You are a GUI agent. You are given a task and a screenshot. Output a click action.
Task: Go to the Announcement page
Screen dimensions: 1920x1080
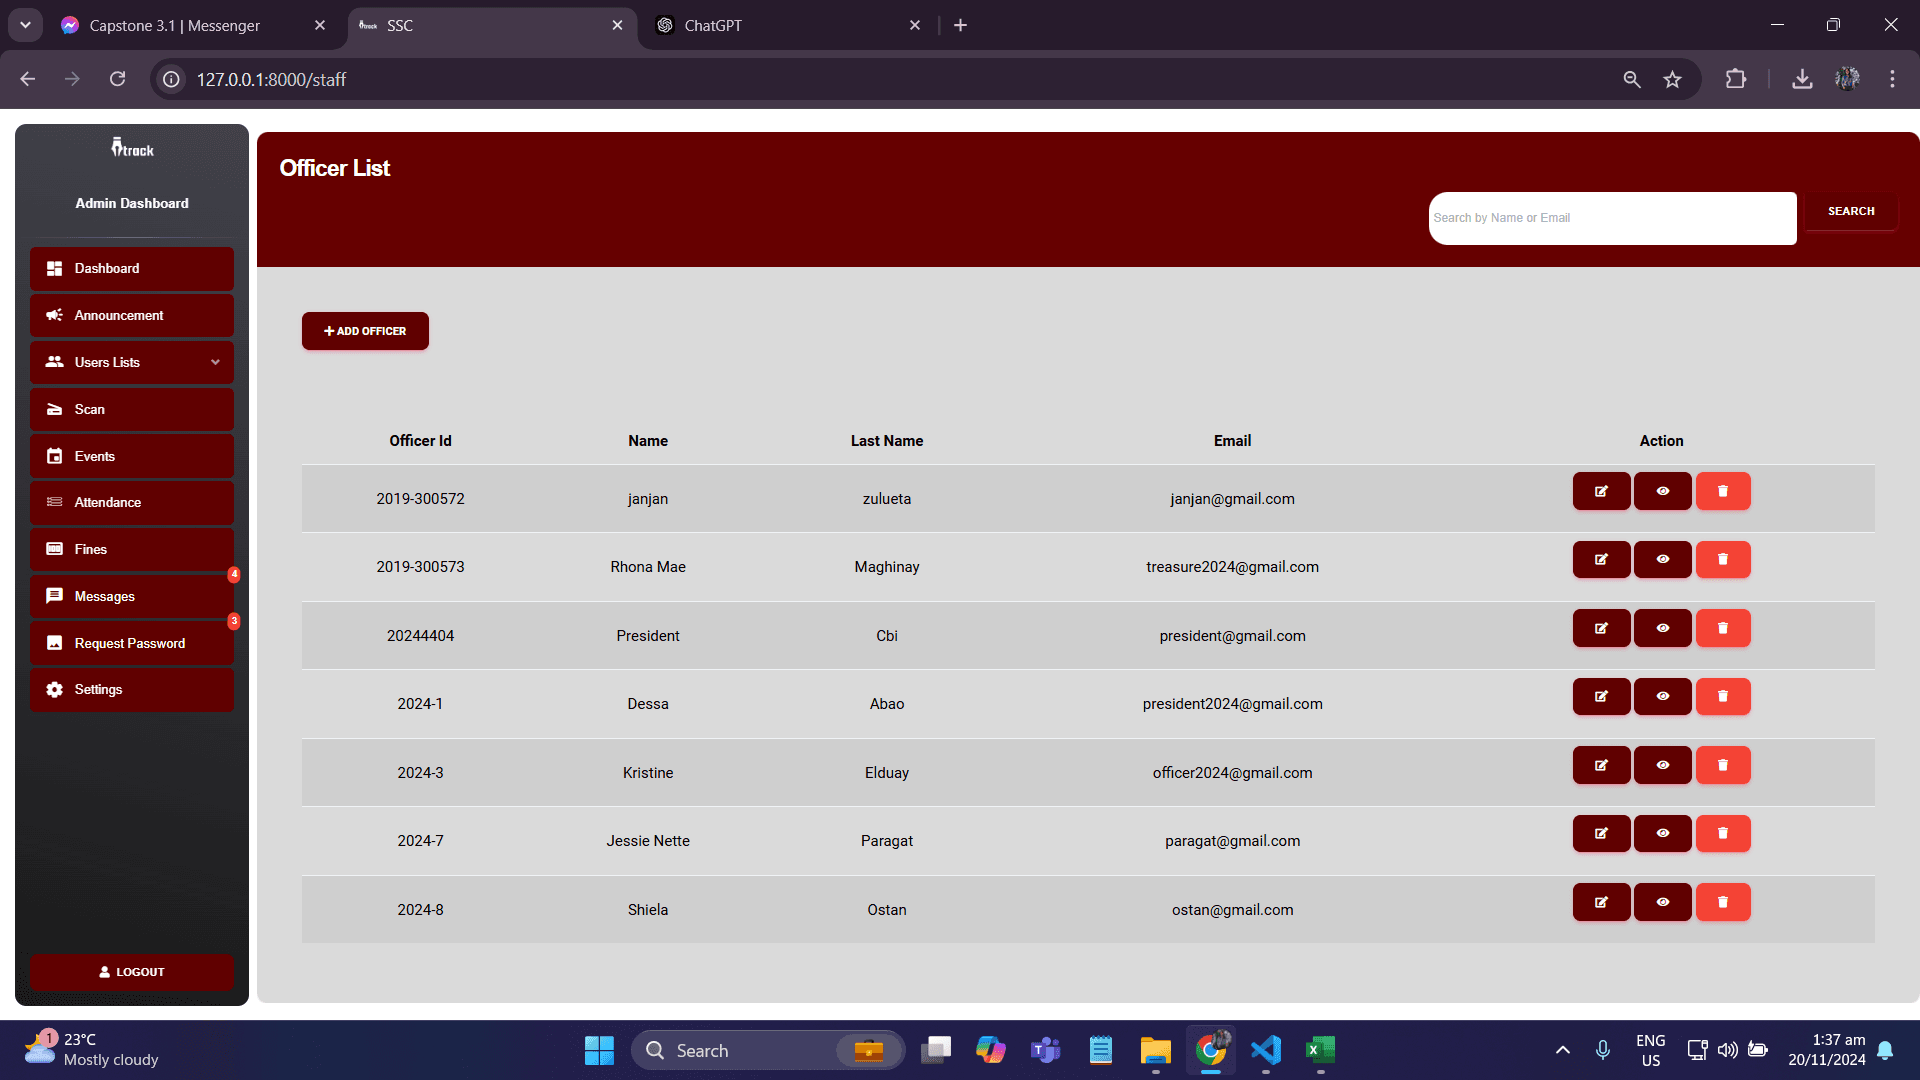tap(132, 316)
